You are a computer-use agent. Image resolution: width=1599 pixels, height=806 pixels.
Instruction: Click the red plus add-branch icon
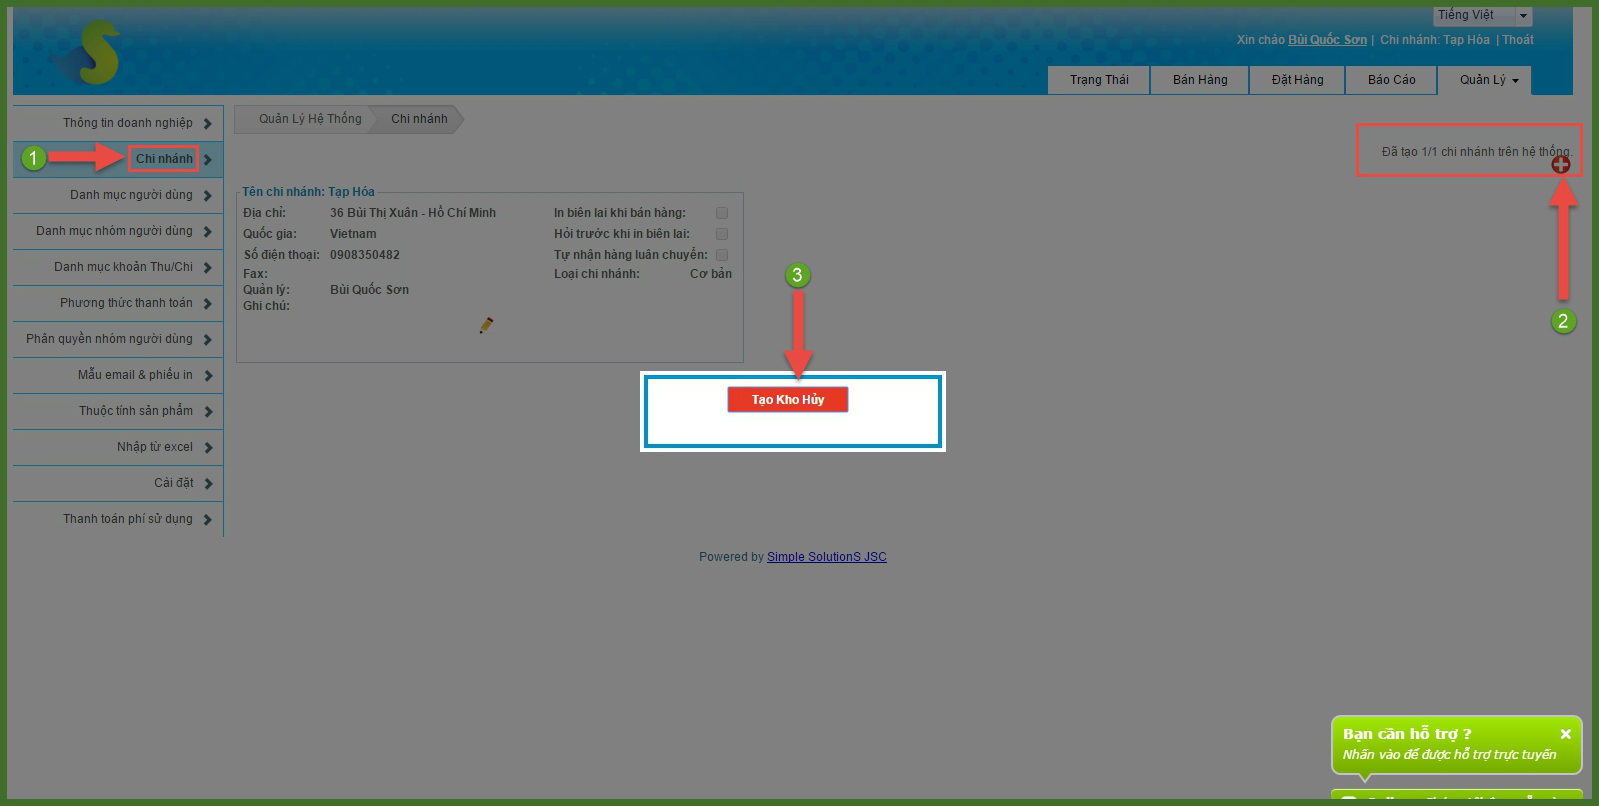pyautogui.click(x=1560, y=165)
